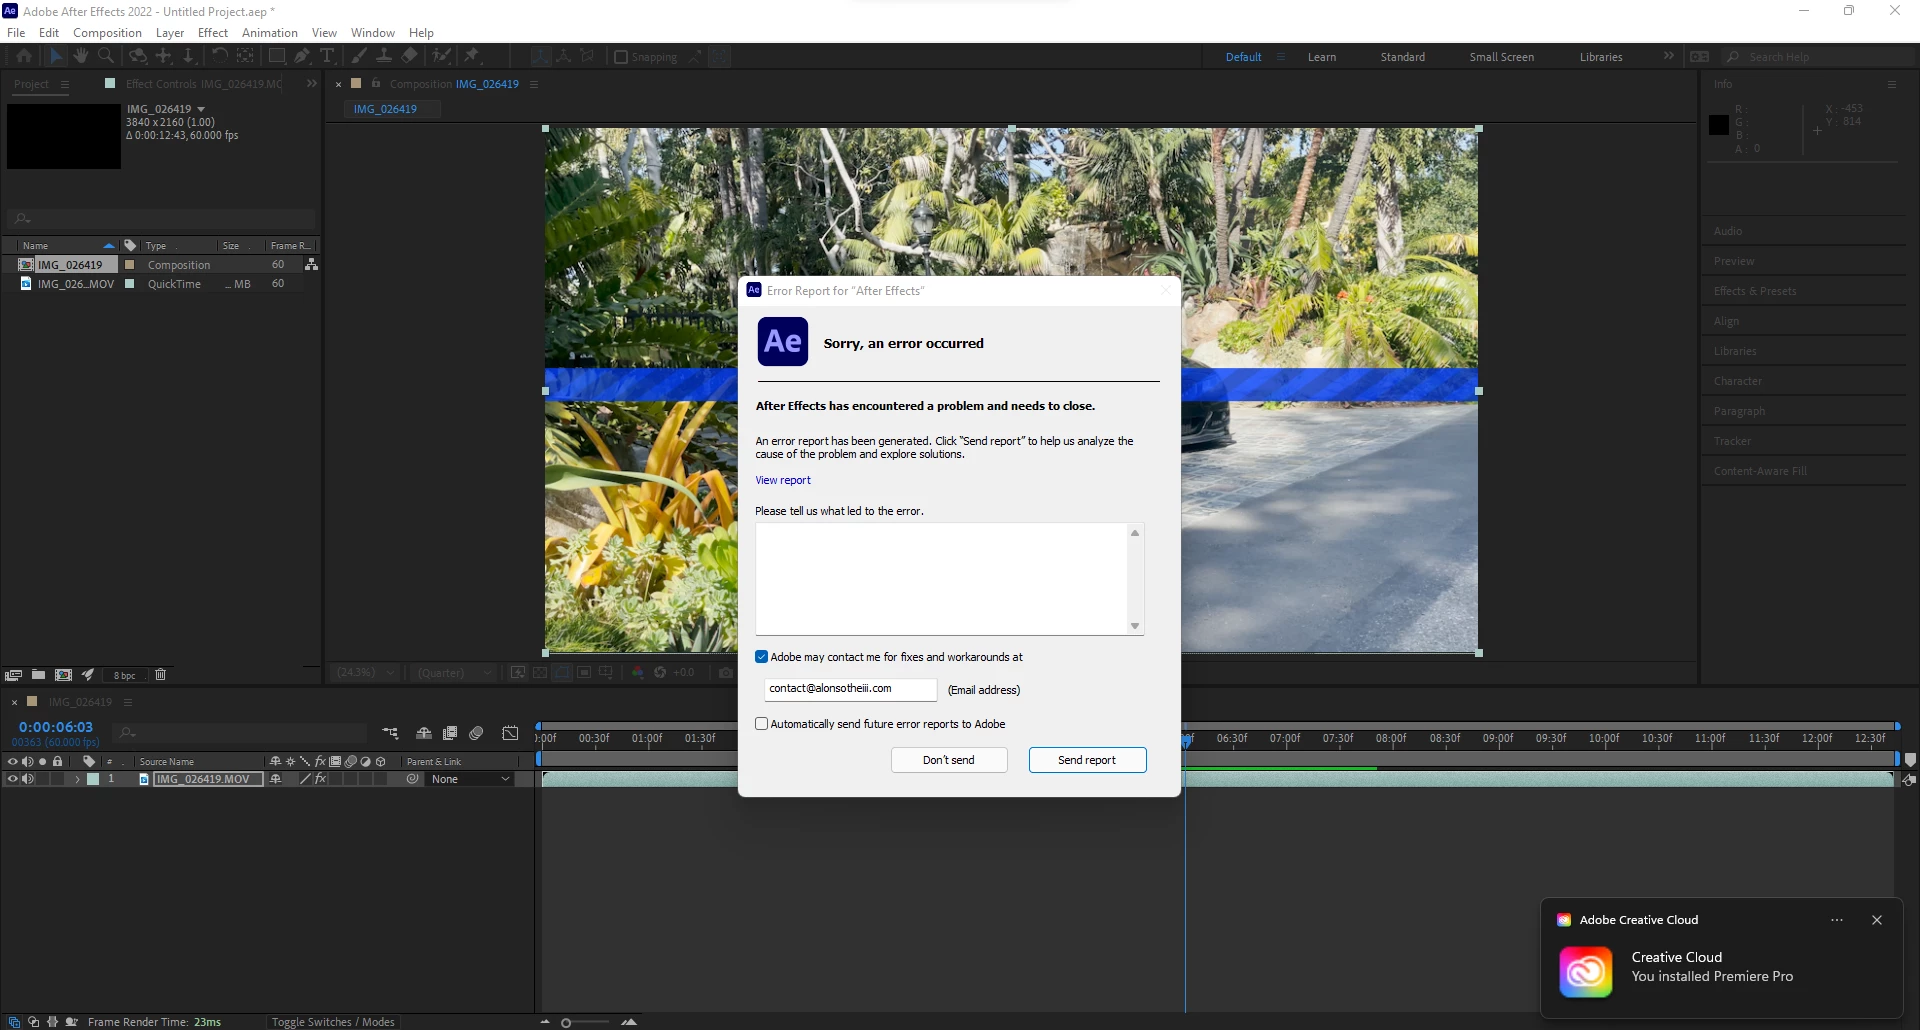The image size is (1920, 1030).
Task: Select the Clone Stamp tool
Action: pos(384,57)
